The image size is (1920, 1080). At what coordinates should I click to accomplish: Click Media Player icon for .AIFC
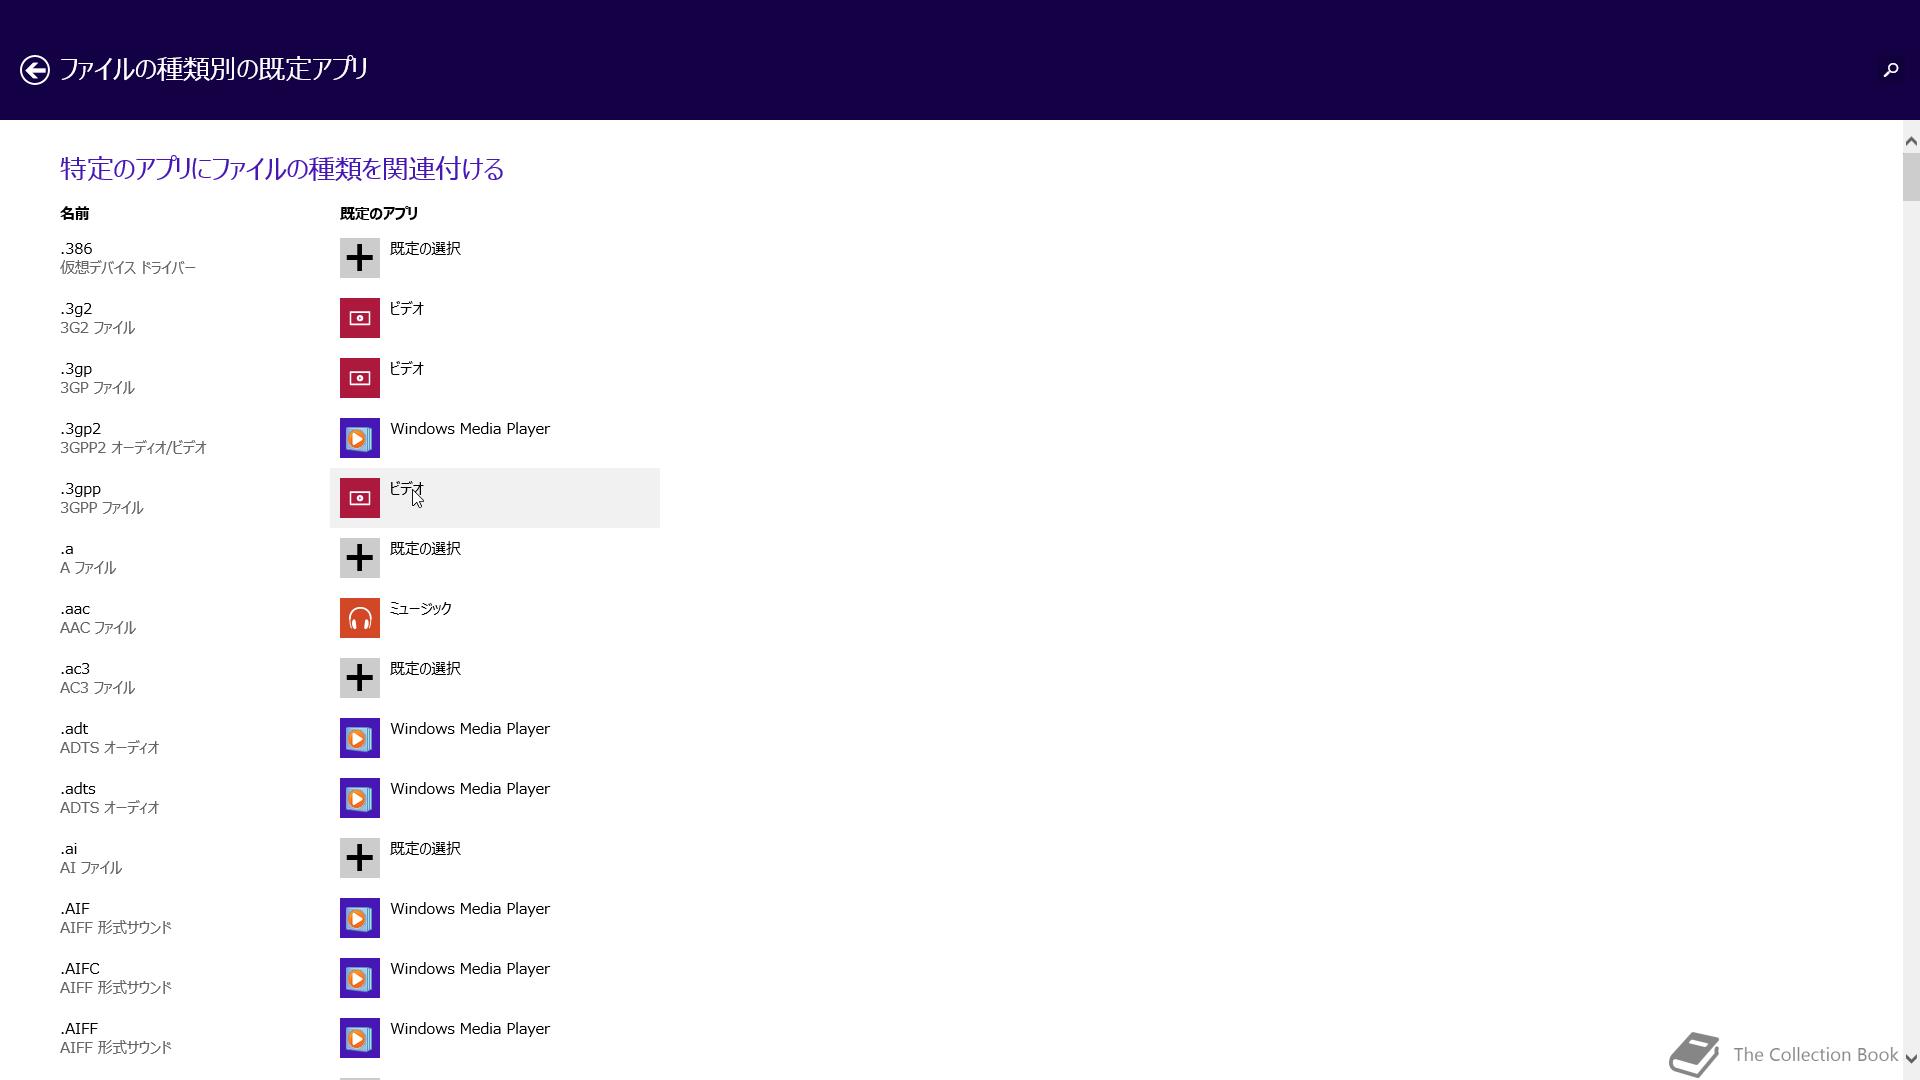[360, 978]
